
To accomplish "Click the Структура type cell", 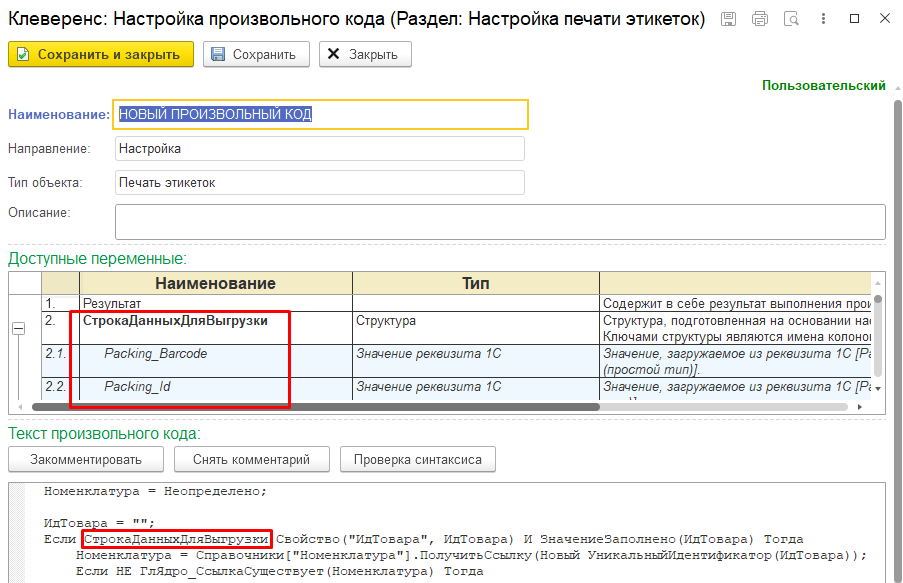I will coord(476,328).
